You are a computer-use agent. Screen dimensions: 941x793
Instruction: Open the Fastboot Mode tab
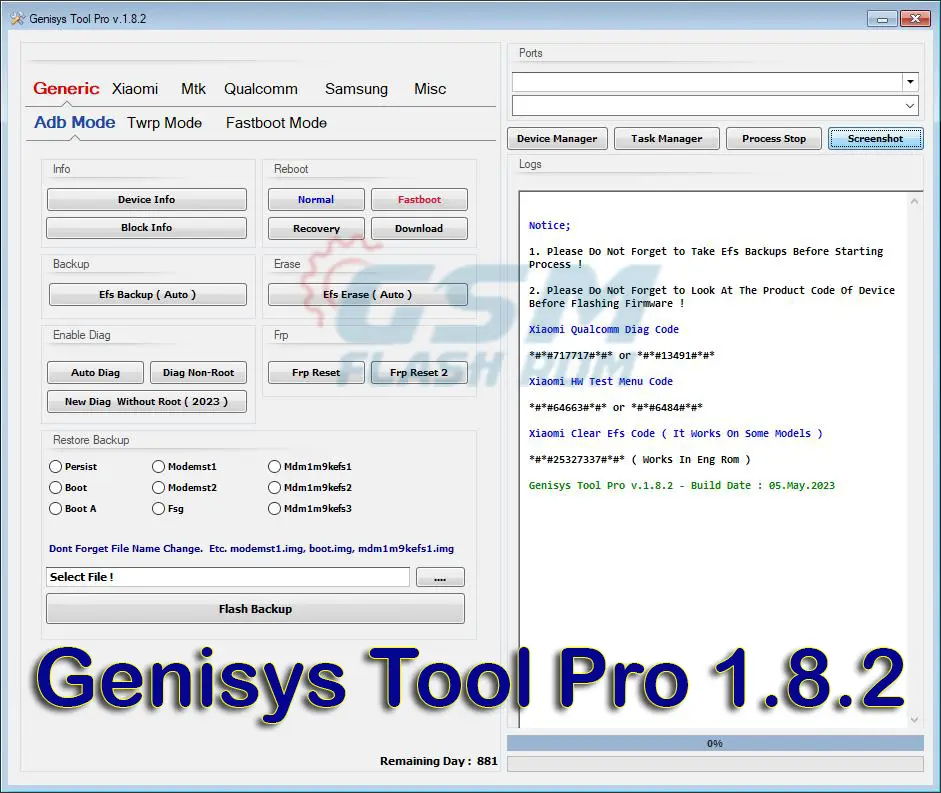click(275, 122)
